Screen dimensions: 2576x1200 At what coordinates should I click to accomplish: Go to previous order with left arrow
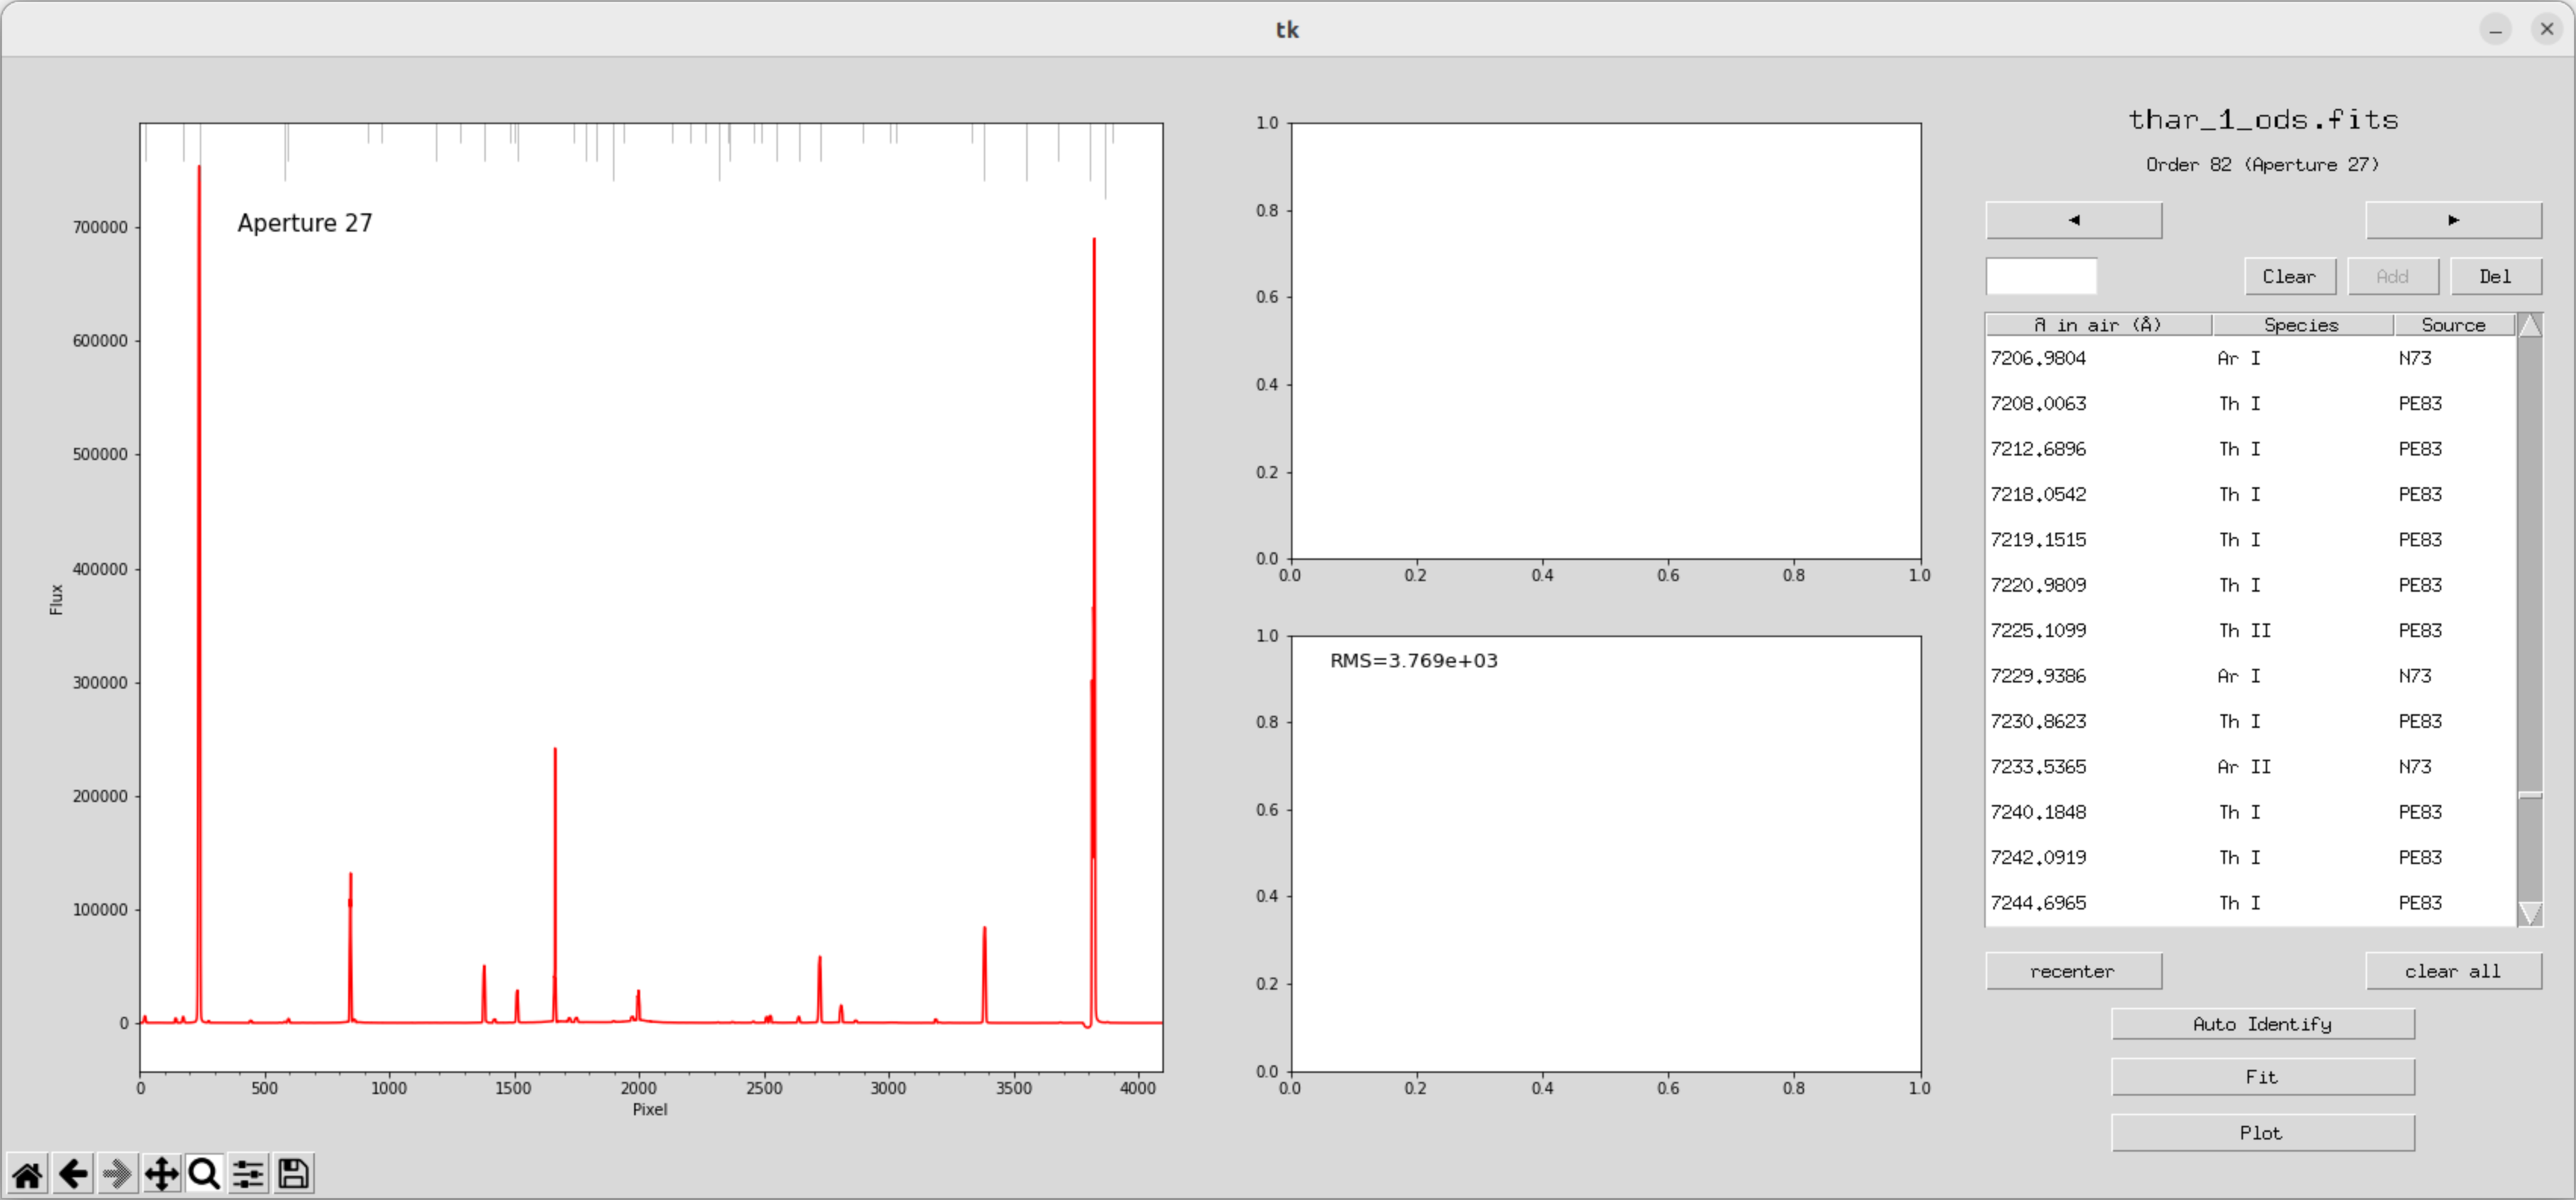coord(2073,220)
